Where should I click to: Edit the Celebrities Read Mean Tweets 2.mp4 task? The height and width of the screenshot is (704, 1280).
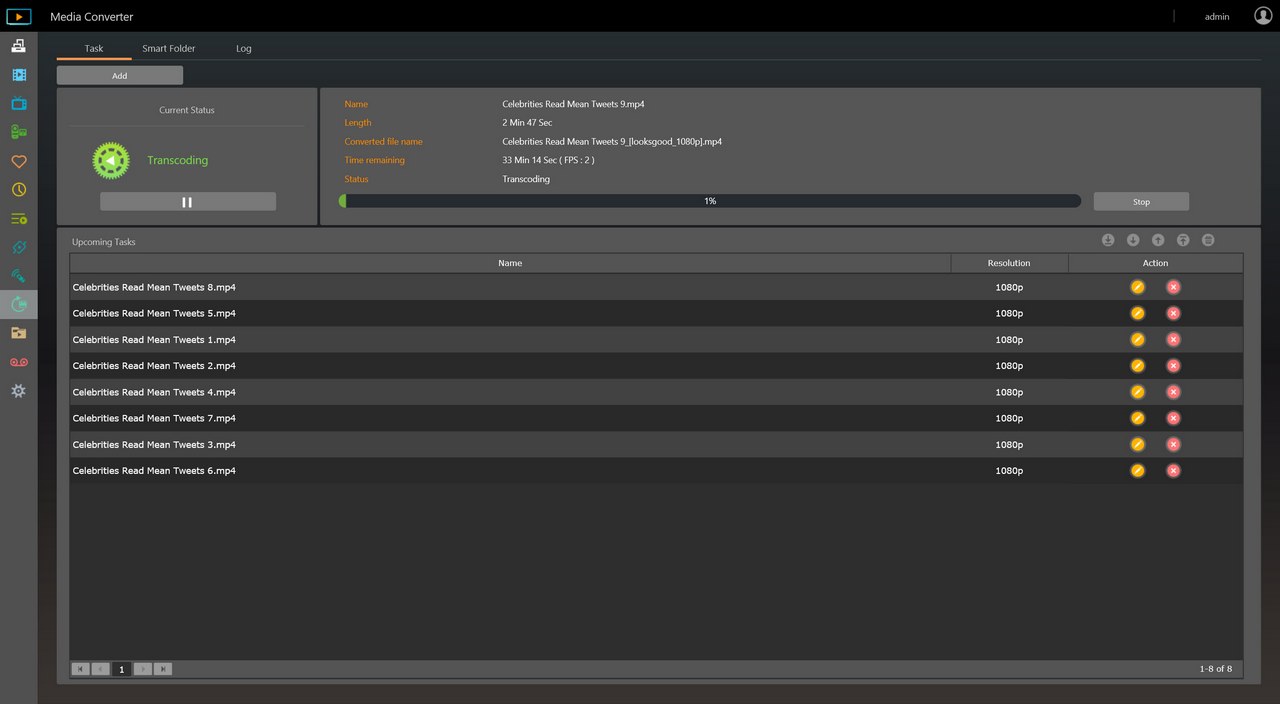1137,366
